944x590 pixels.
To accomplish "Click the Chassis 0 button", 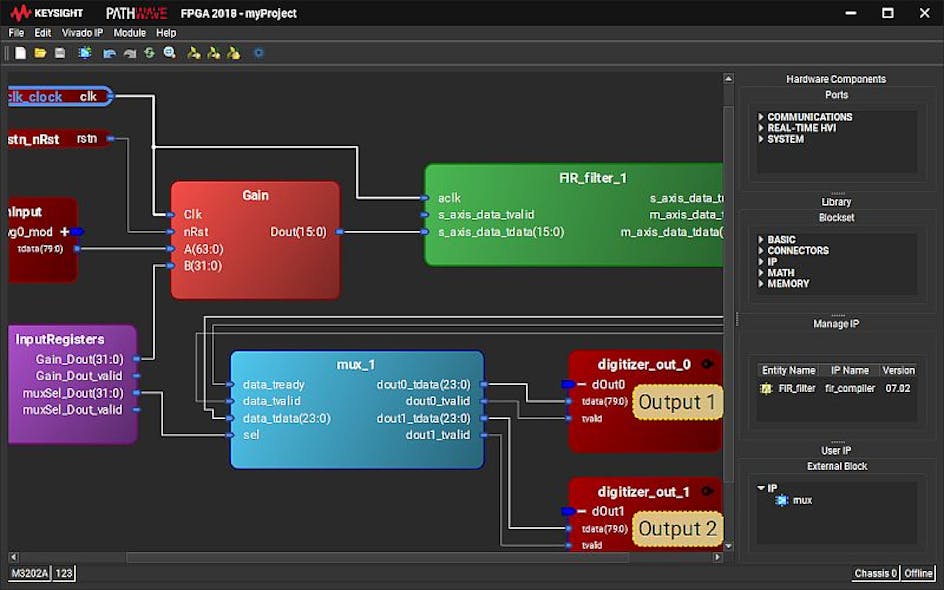I will click(875, 573).
